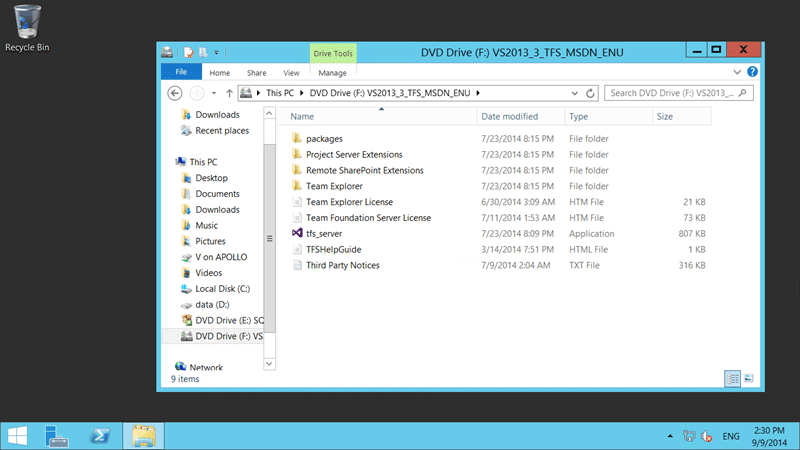Viewport: 800px width, 450px height.
Task: Expand the arrow after the DVD Drive breadcrumb
Action: pos(478,93)
